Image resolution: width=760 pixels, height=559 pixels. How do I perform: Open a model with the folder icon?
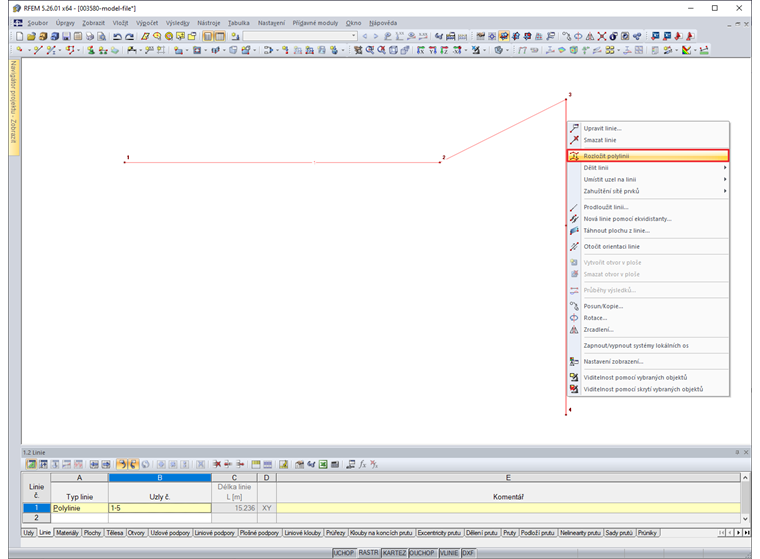[31, 36]
